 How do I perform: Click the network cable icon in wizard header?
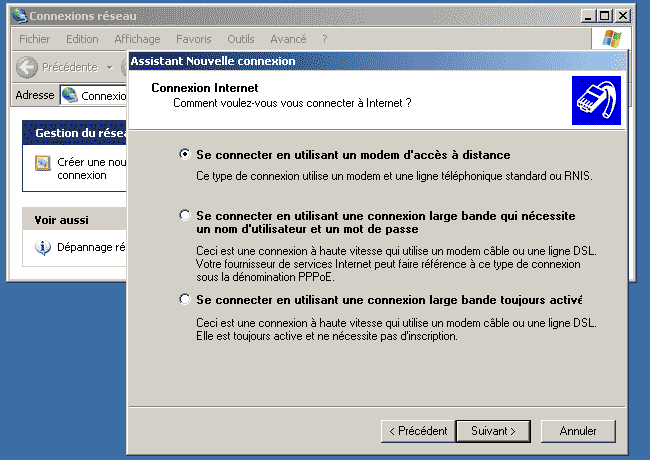point(596,100)
